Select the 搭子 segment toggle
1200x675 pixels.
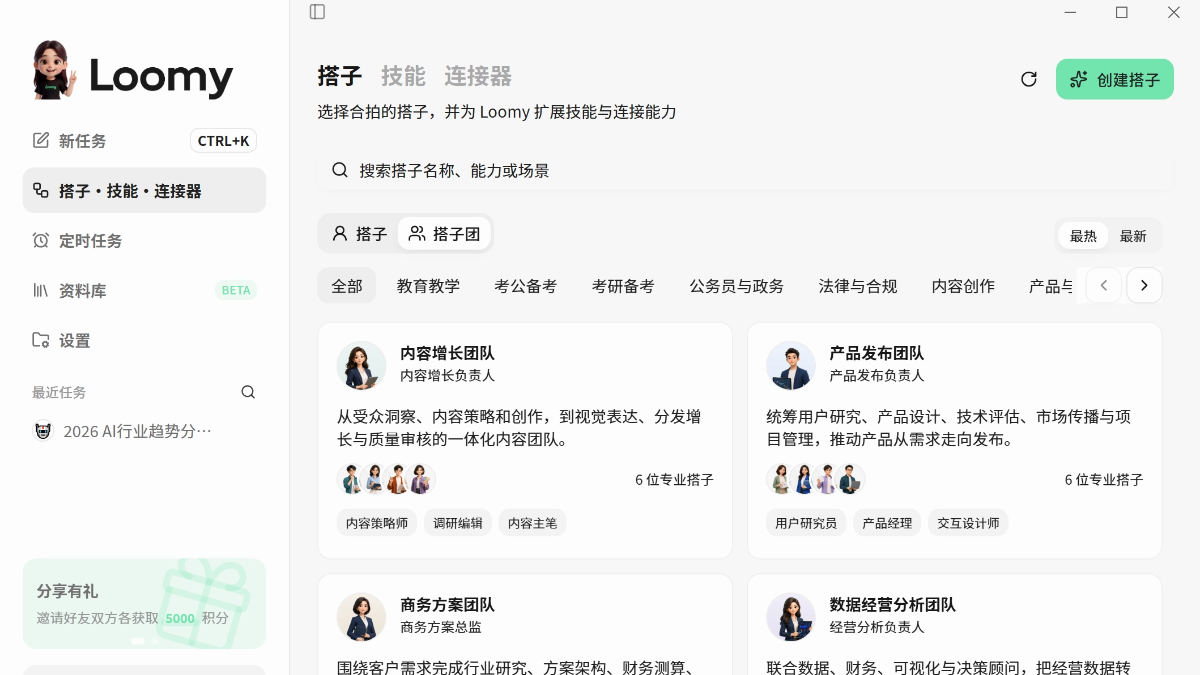tap(359, 234)
